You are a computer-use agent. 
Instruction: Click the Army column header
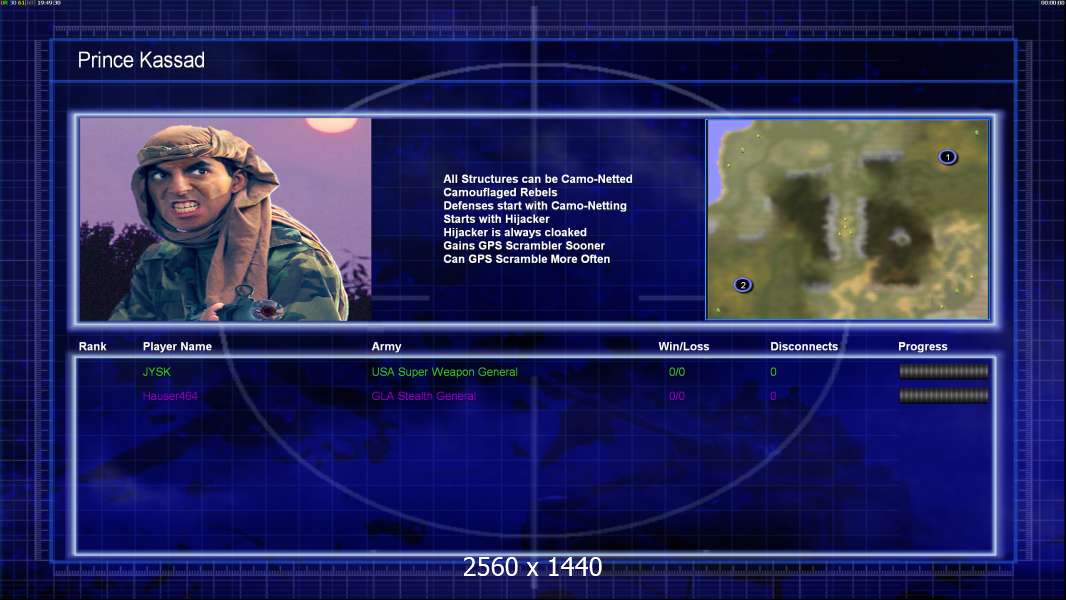[386, 347]
